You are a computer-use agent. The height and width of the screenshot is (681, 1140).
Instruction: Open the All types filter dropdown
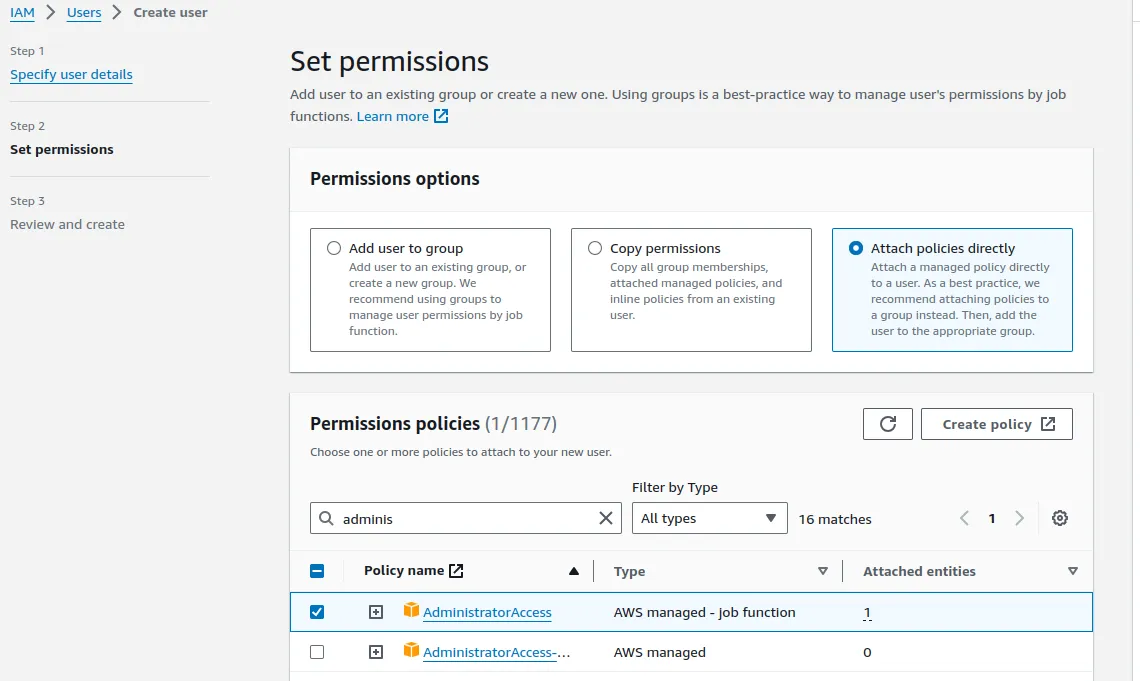(x=709, y=518)
